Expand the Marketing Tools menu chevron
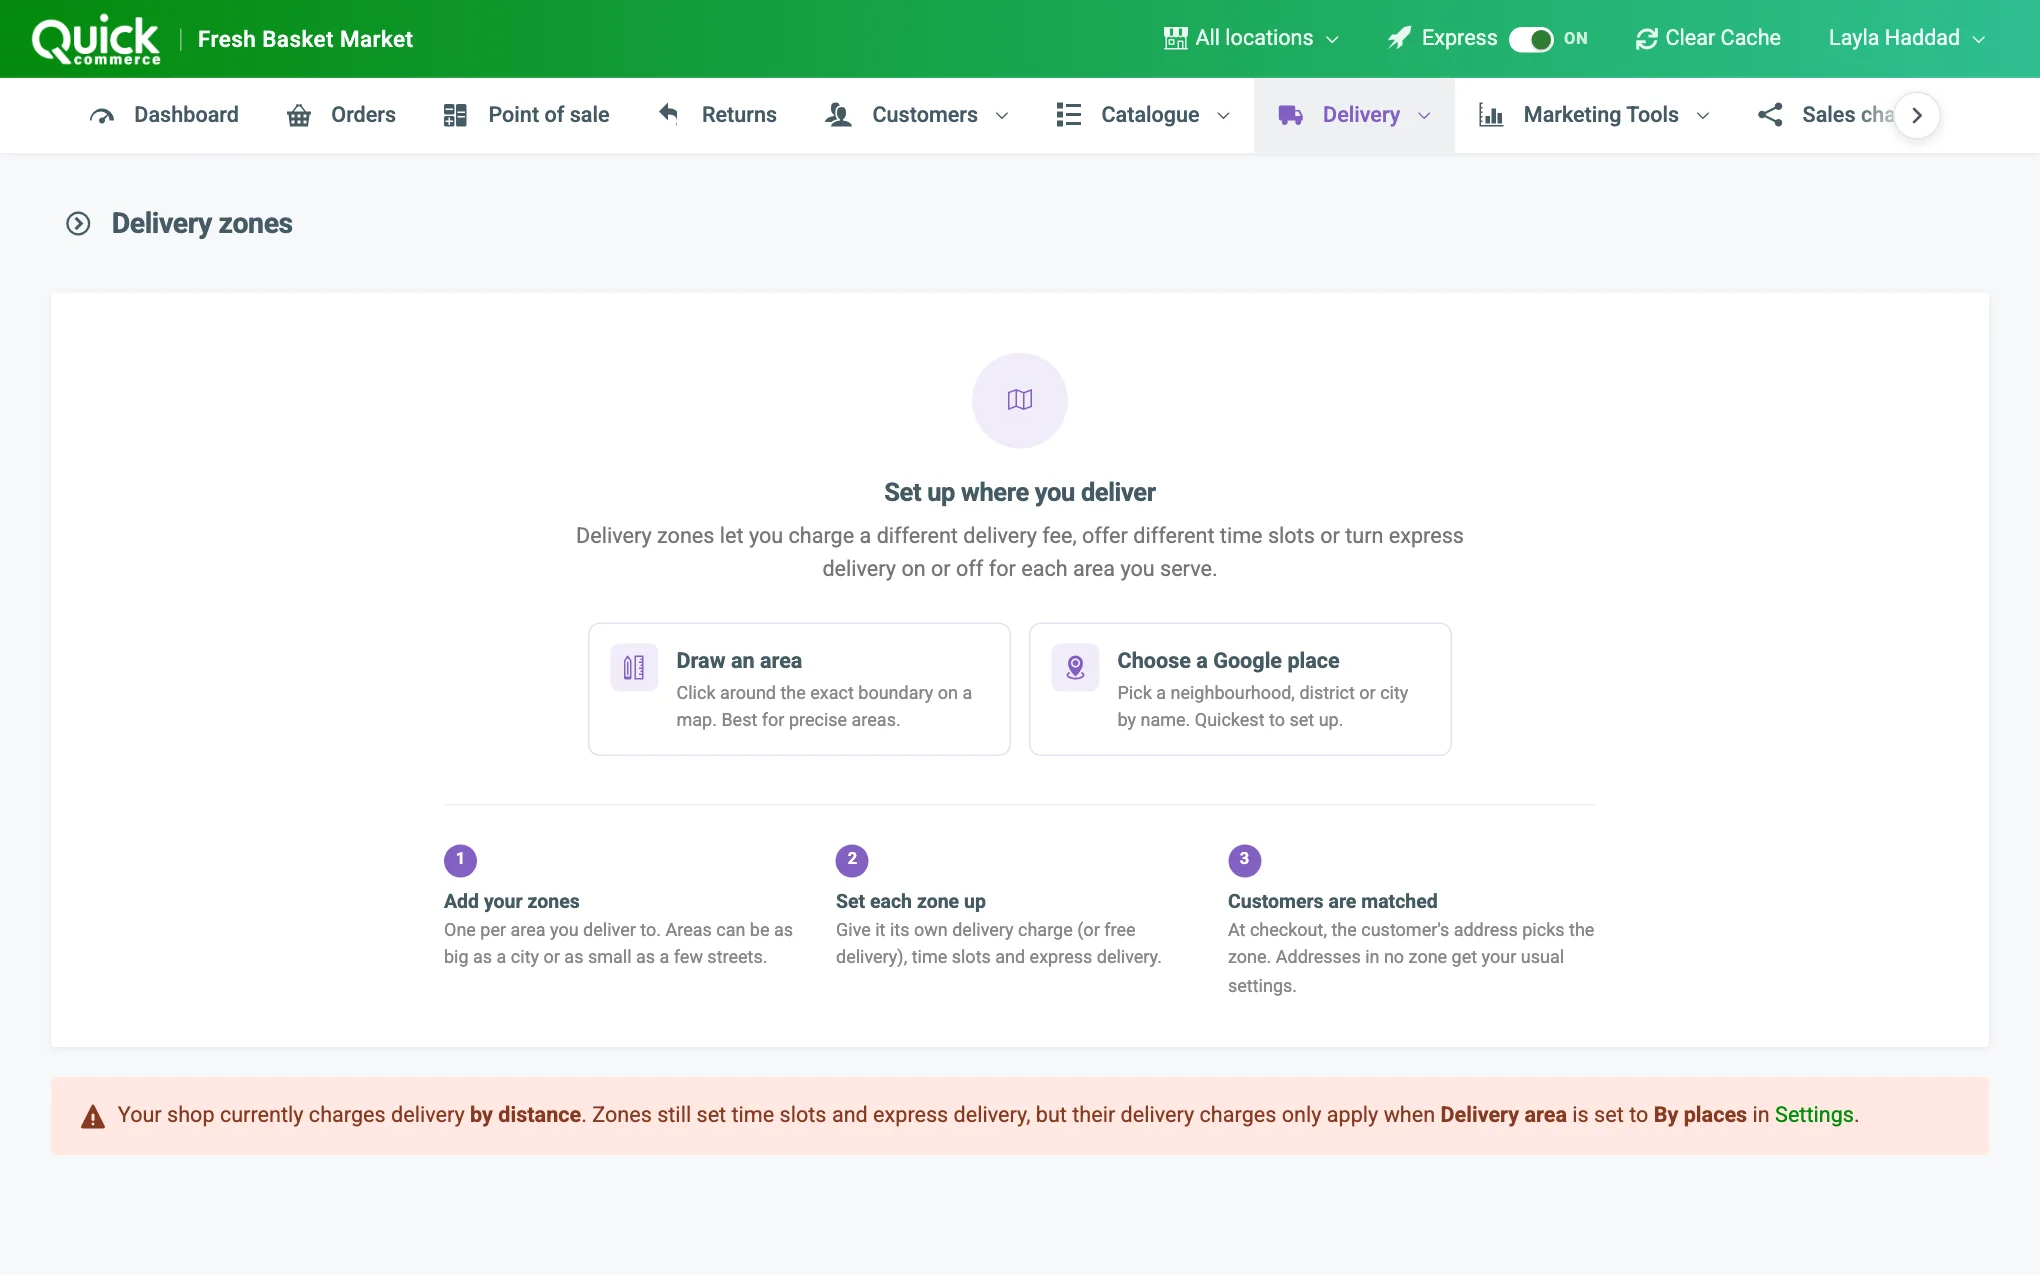2040x1275 pixels. (1703, 116)
